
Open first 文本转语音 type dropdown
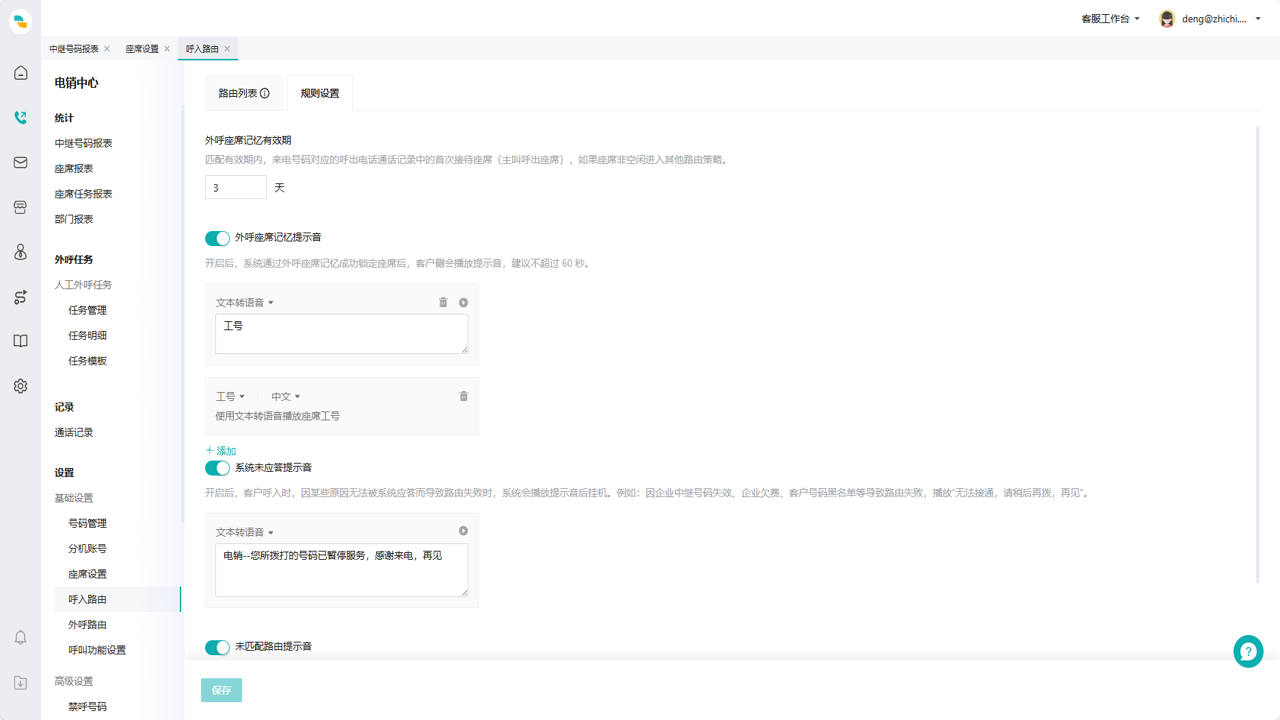coord(245,302)
